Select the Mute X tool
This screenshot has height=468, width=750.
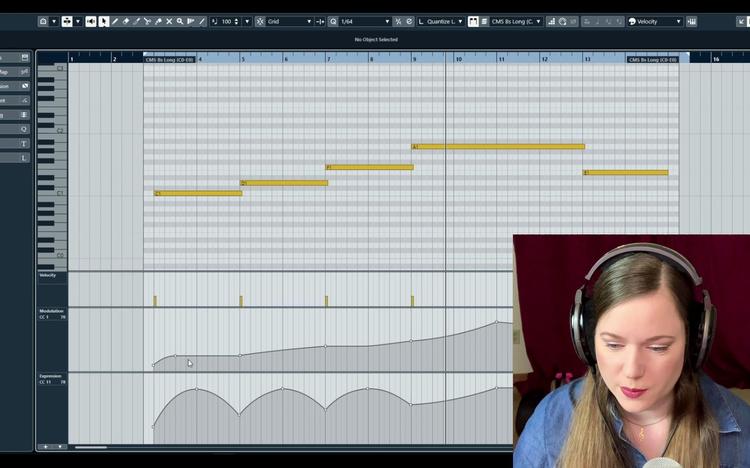[169, 22]
